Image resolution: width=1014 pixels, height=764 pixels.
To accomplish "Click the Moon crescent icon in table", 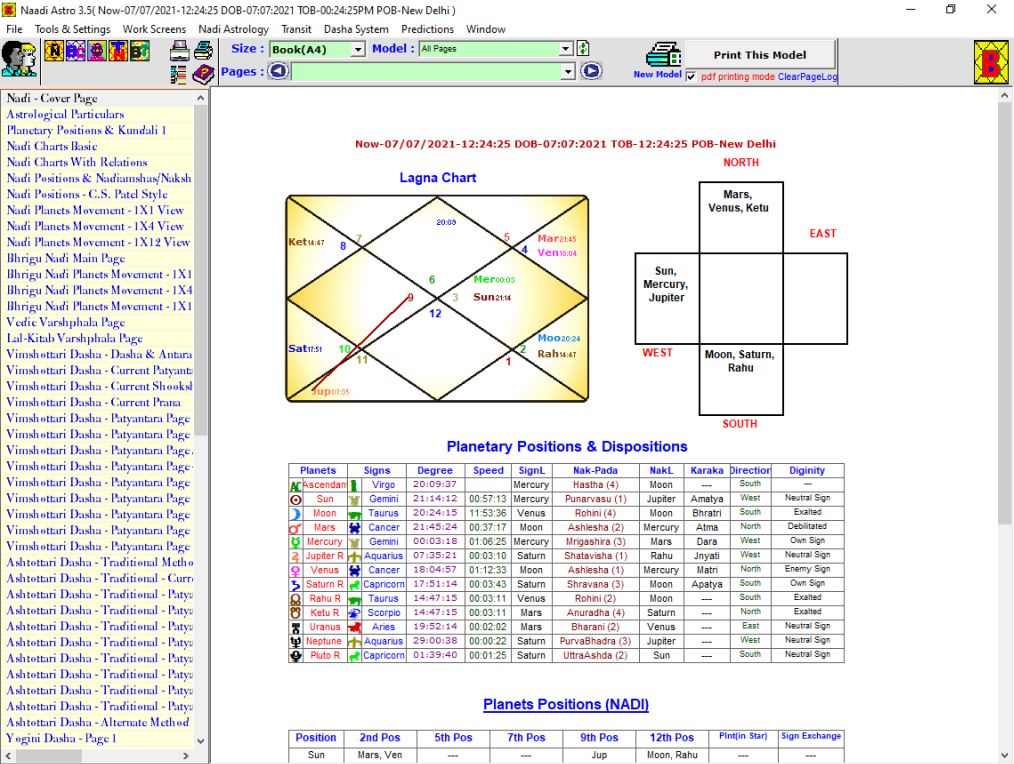I will [x=296, y=514].
